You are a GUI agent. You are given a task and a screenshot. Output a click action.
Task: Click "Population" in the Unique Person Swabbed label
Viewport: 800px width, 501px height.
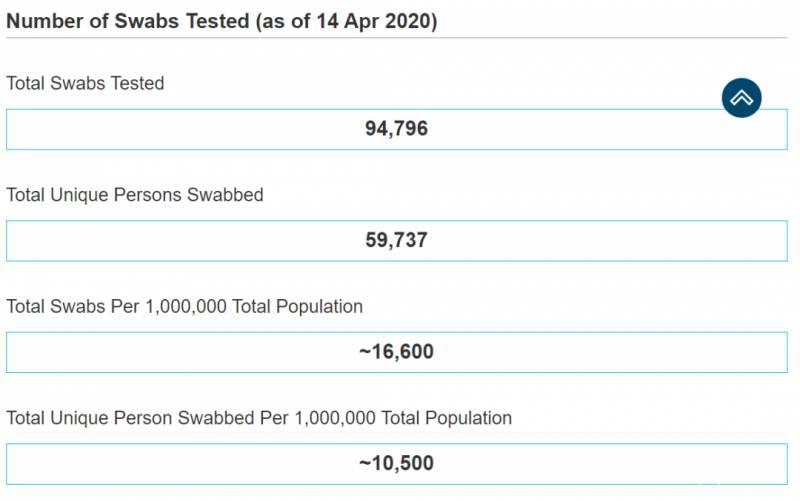coord(470,418)
